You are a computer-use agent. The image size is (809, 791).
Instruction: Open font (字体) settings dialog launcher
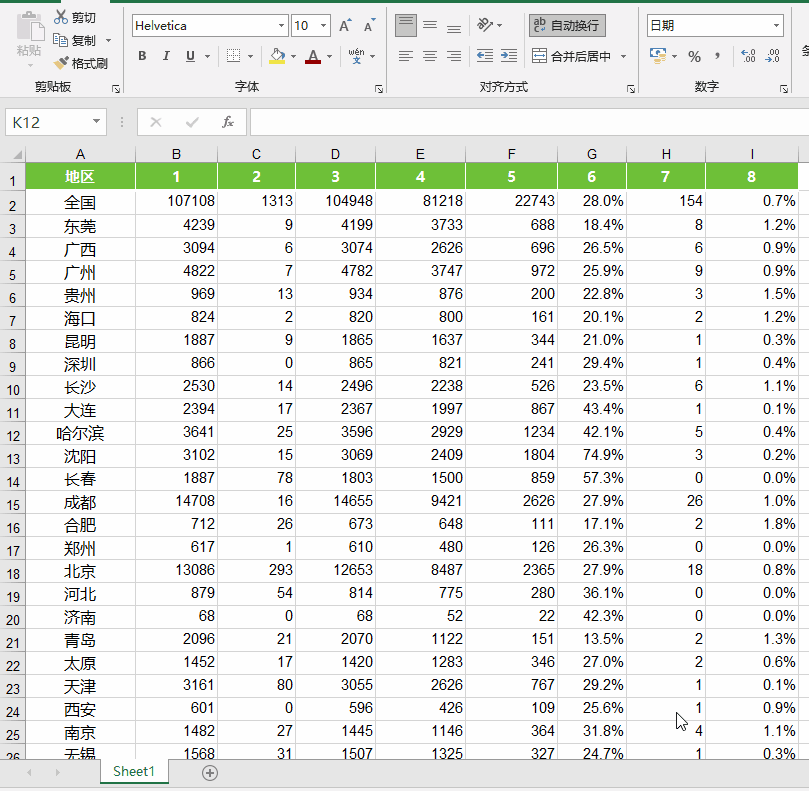pos(379,89)
